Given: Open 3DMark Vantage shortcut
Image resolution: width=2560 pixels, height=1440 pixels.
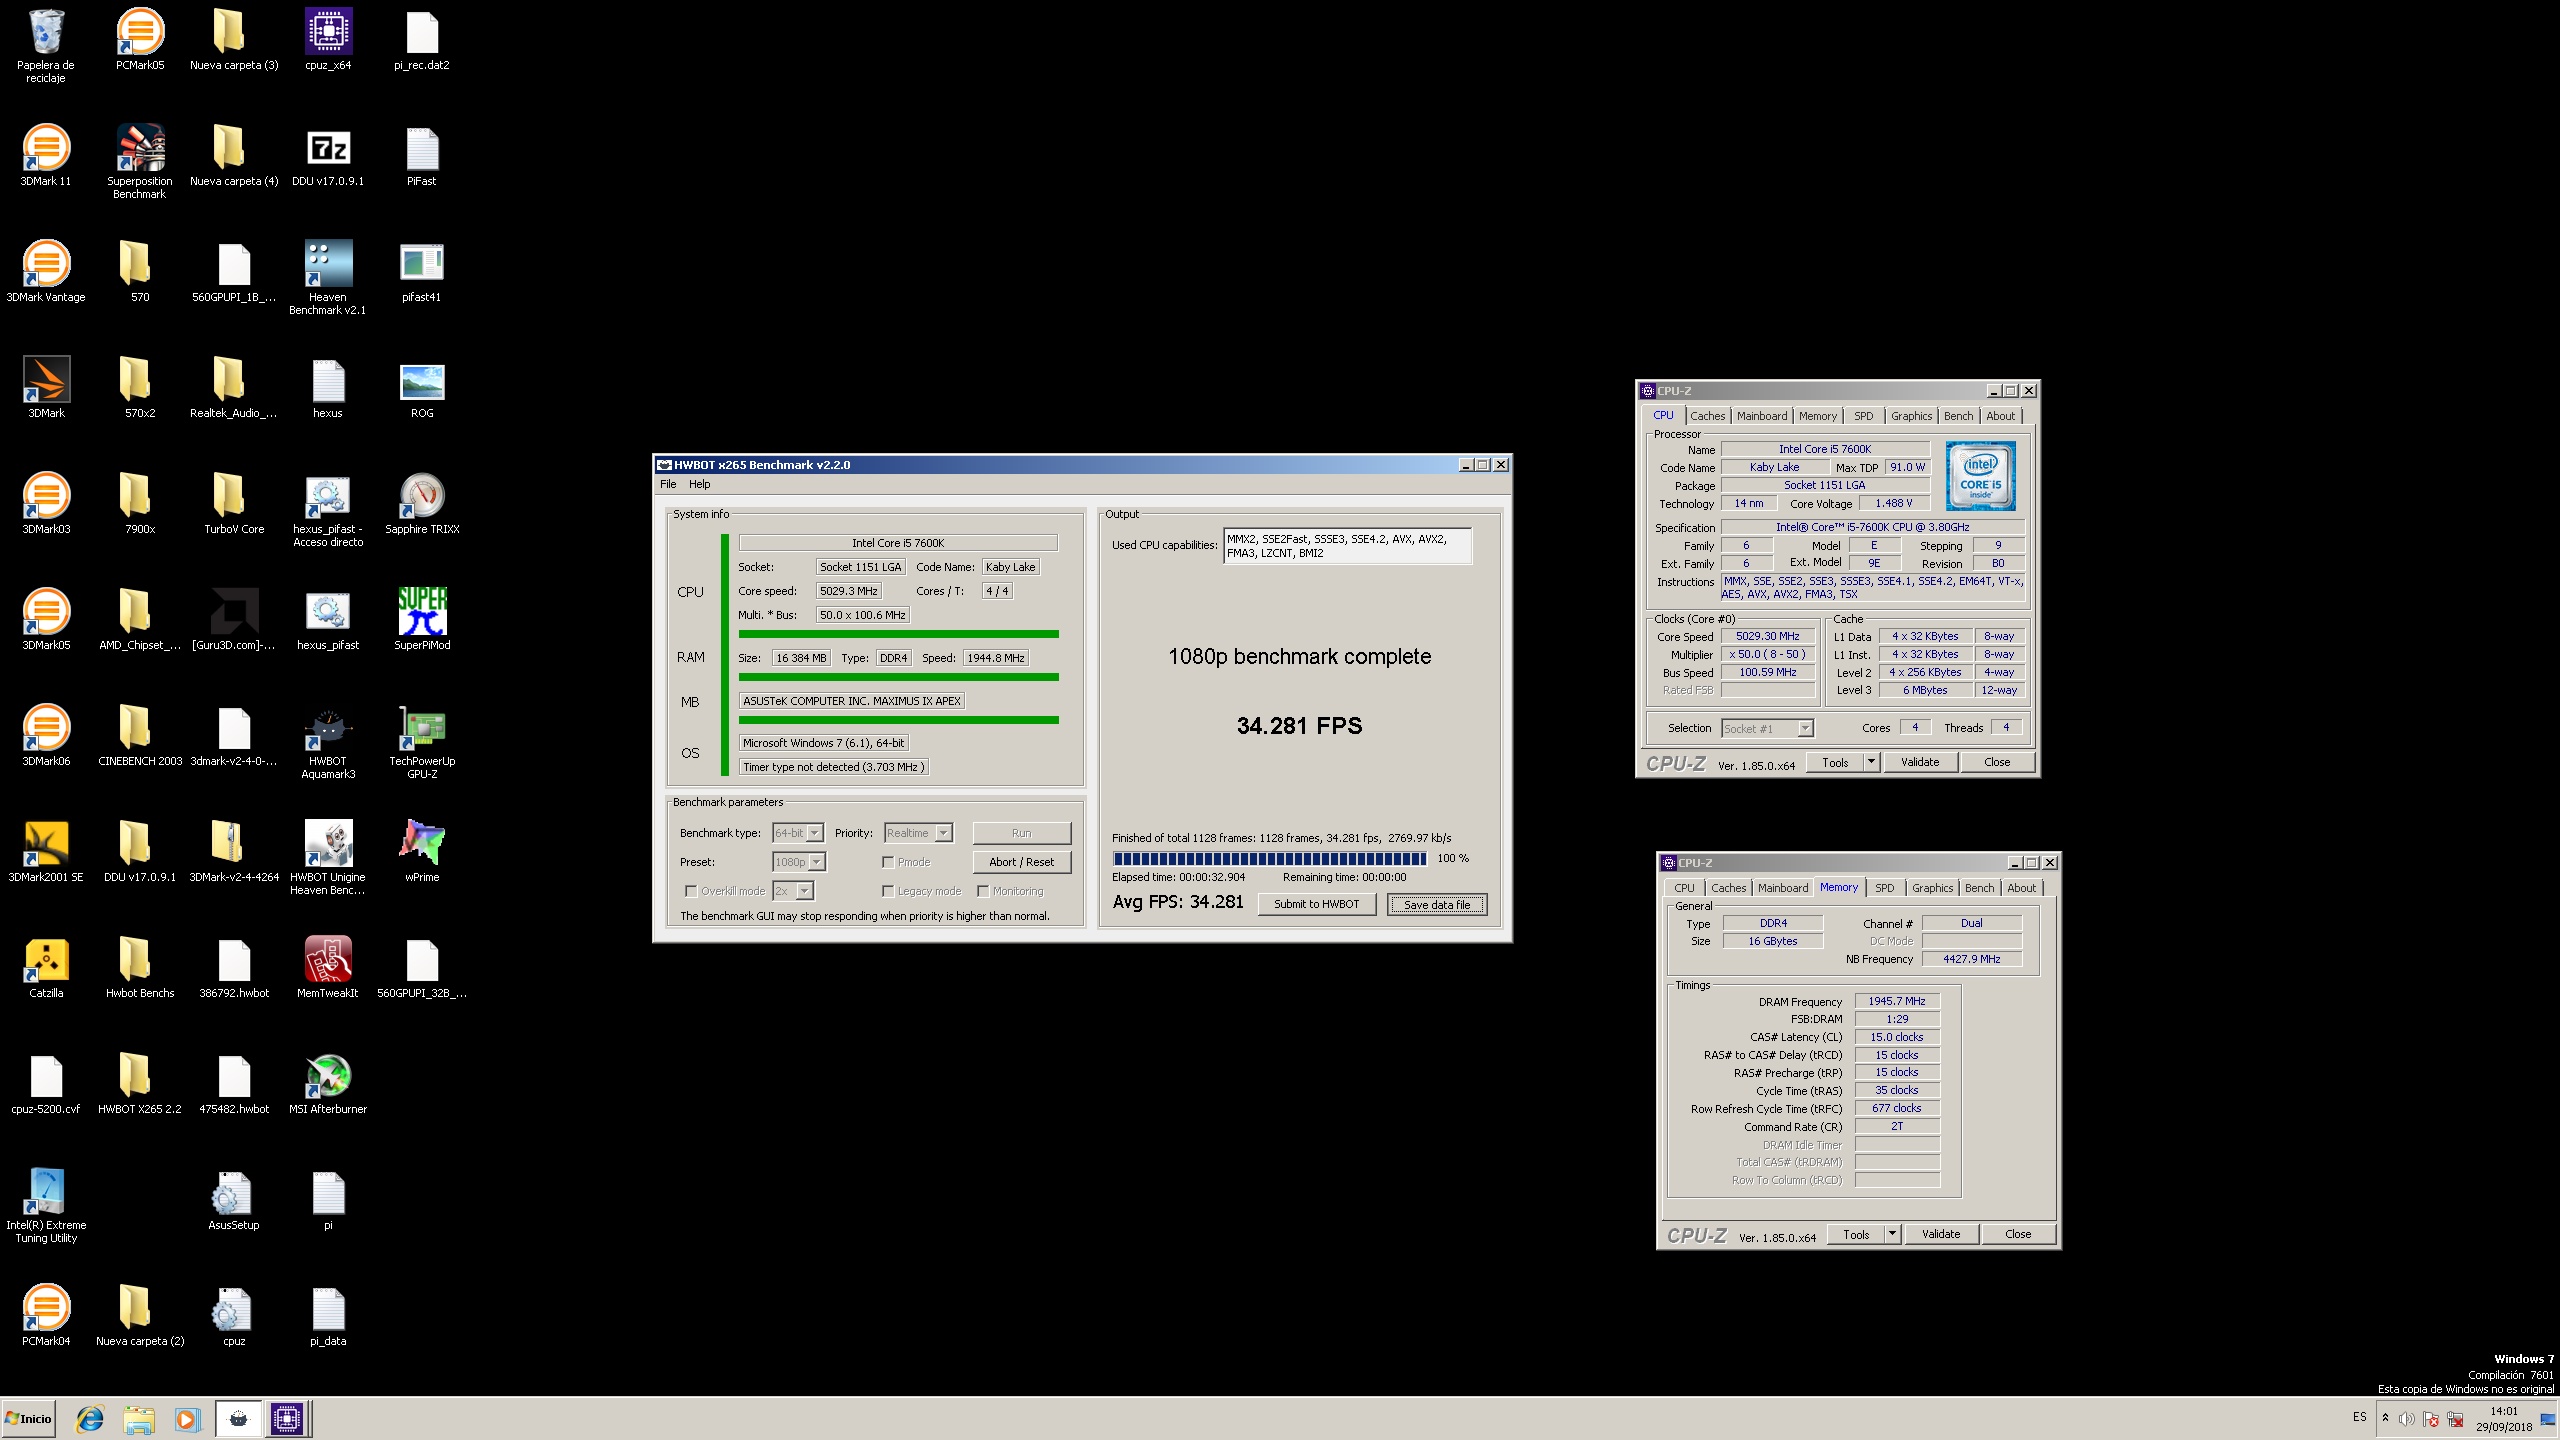Looking at the screenshot, I should [x=46, y=272].
